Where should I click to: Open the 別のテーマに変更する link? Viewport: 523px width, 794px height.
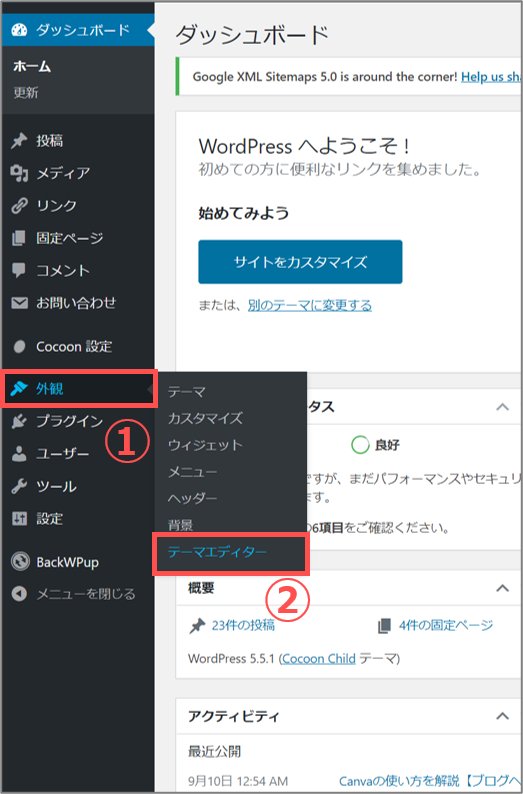pos(310,305)
